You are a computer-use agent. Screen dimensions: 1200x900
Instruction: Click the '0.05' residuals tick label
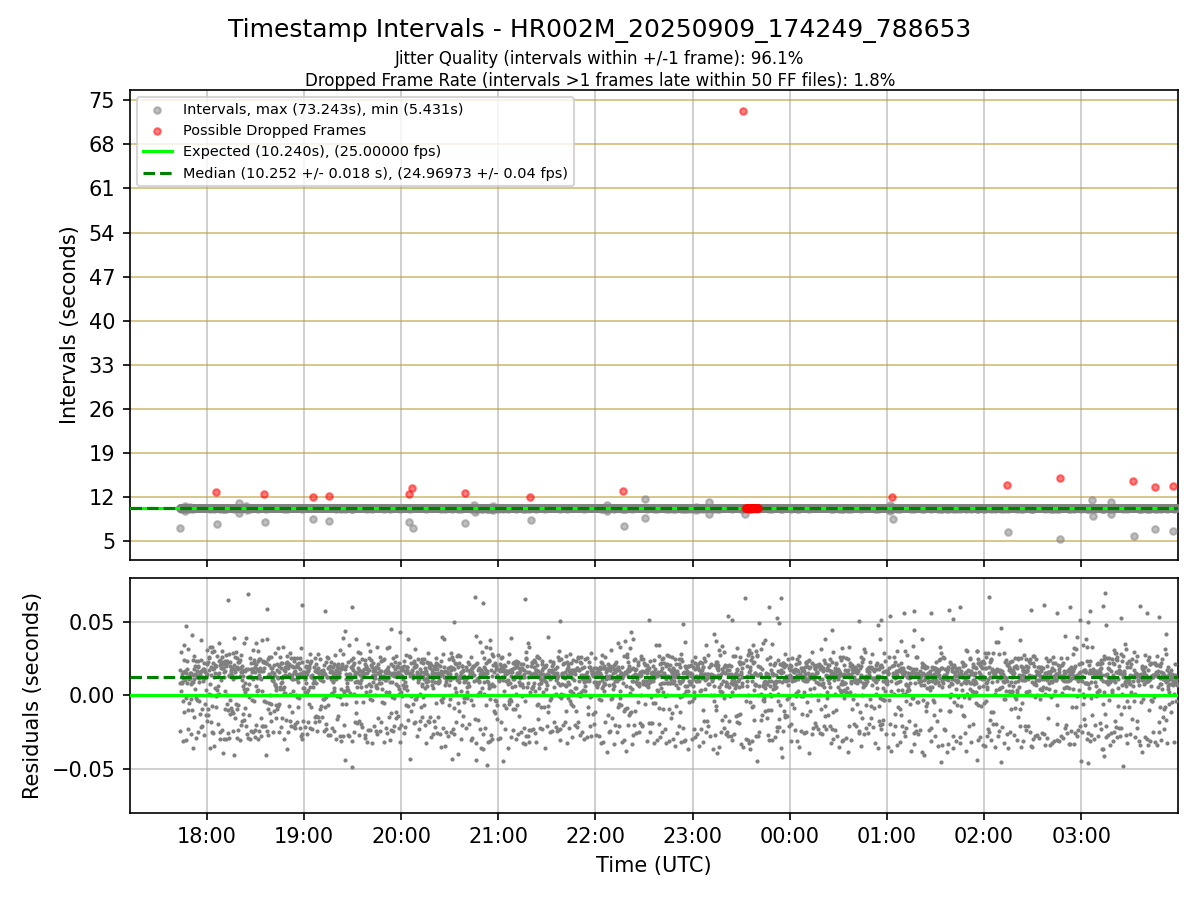pos(92,622)
